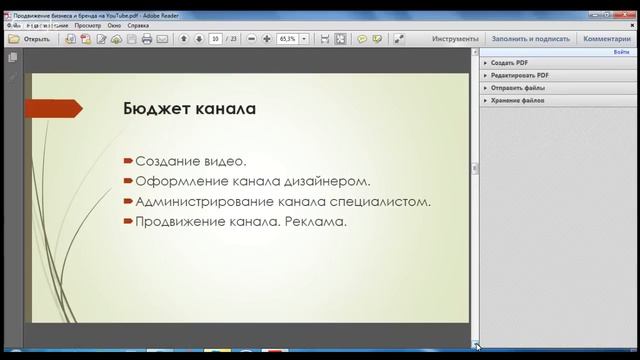
Task: Click the Открыть folder icon
Action: coord(14,39)
